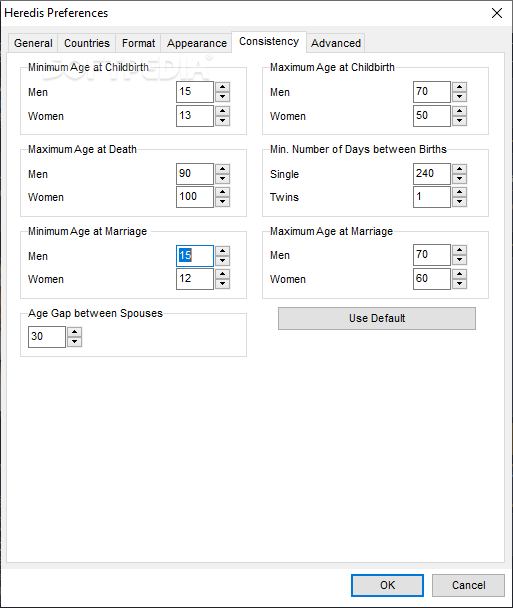Click the Age Gap between Spouses field

pos(47,337)
